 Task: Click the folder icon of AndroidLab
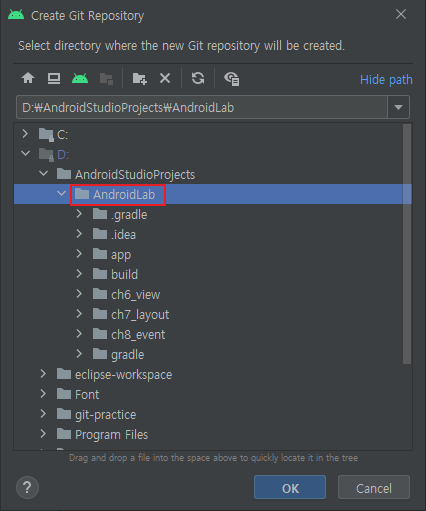82,194
